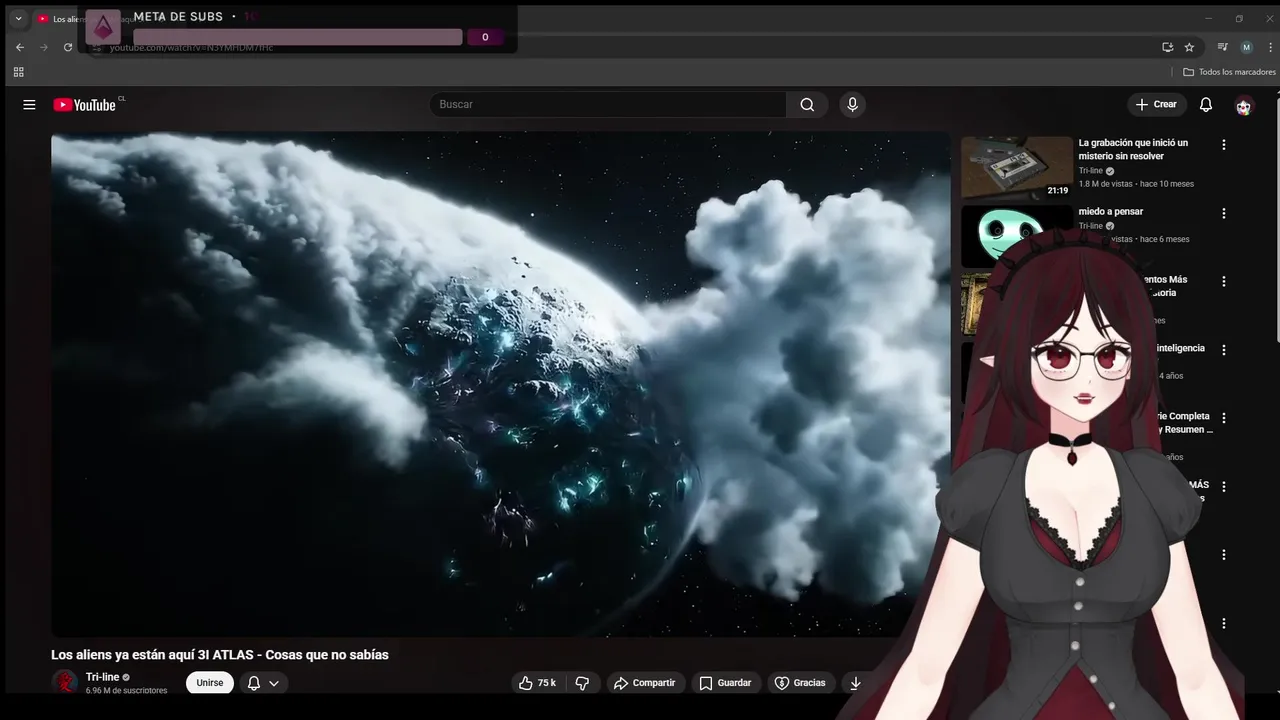Dislike the video with thumbs down
The image size is (1280, 720).
[x=582, y=683]
